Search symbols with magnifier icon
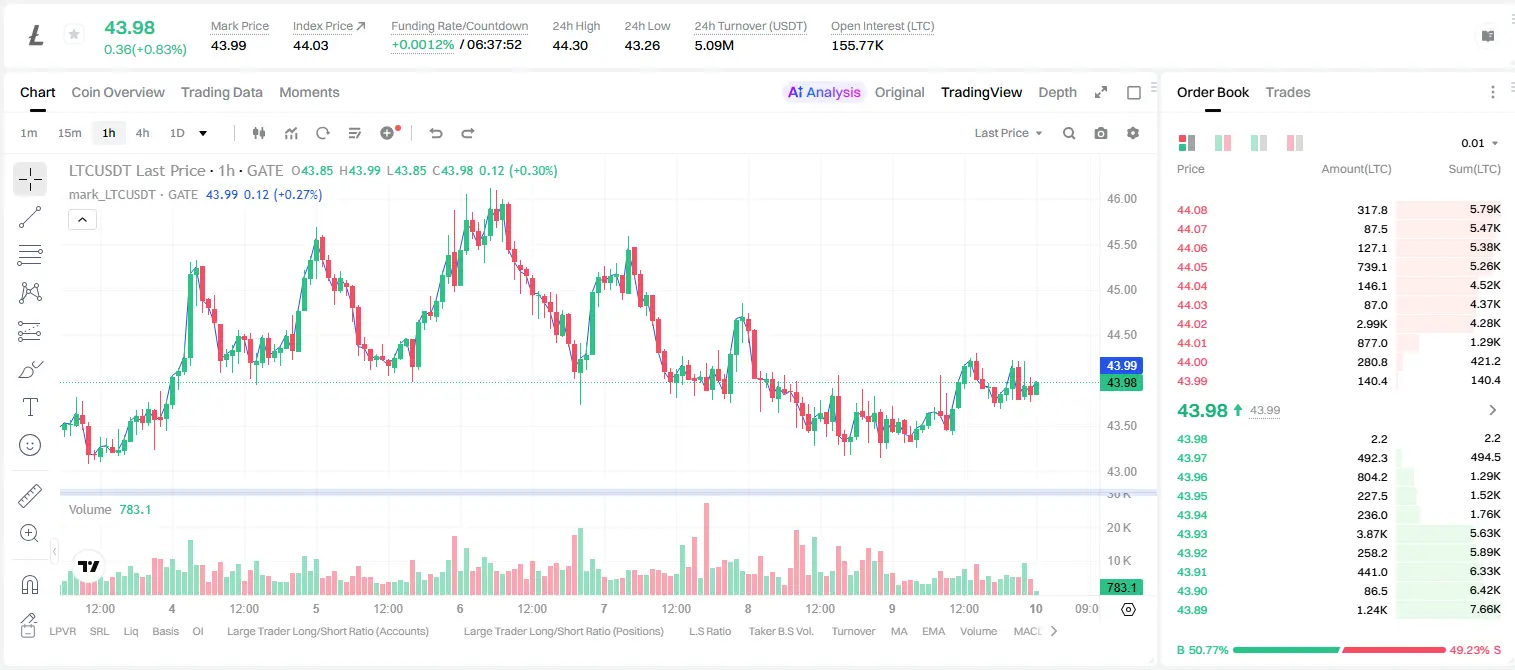This screenshot has width=1515, height=670. tap(1069, 133)
